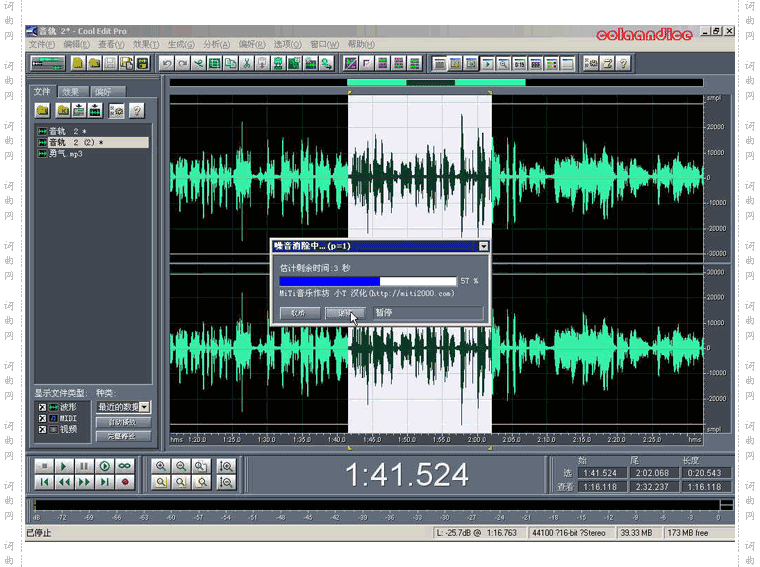Toggle the MIDI file type checkbox
The width and height of the screenshot is (760, 567).
pyautogui.click(x=42, y=418)
